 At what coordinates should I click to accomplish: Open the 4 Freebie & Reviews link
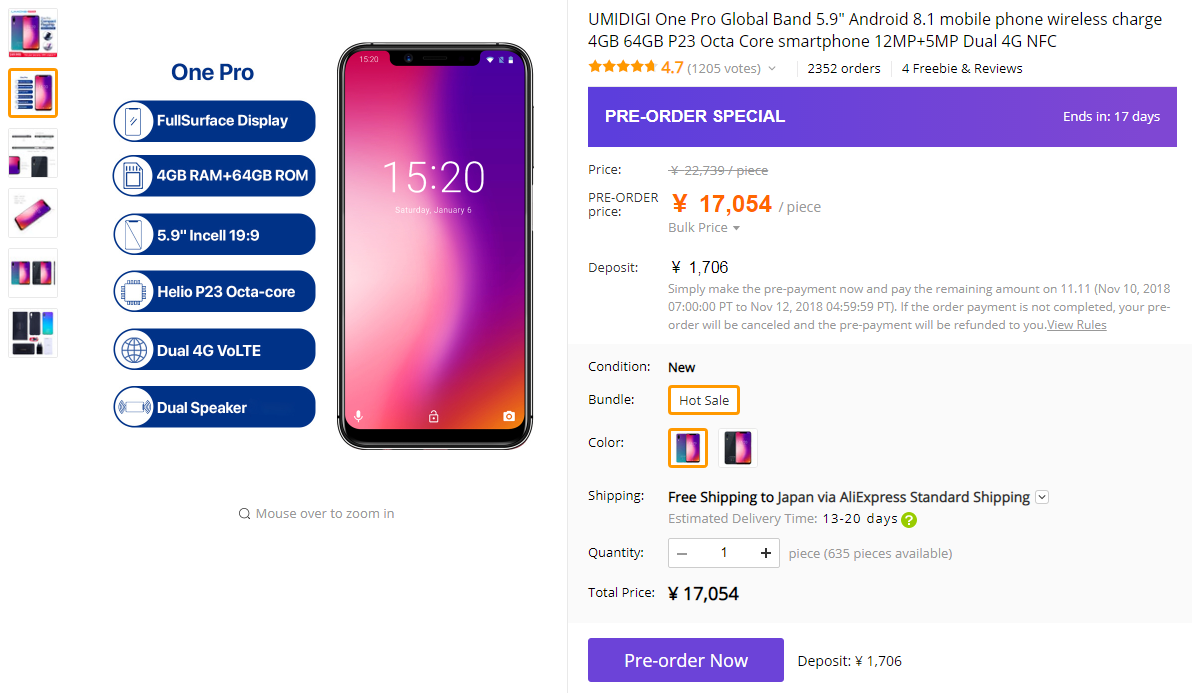click(x=962, y=69)
